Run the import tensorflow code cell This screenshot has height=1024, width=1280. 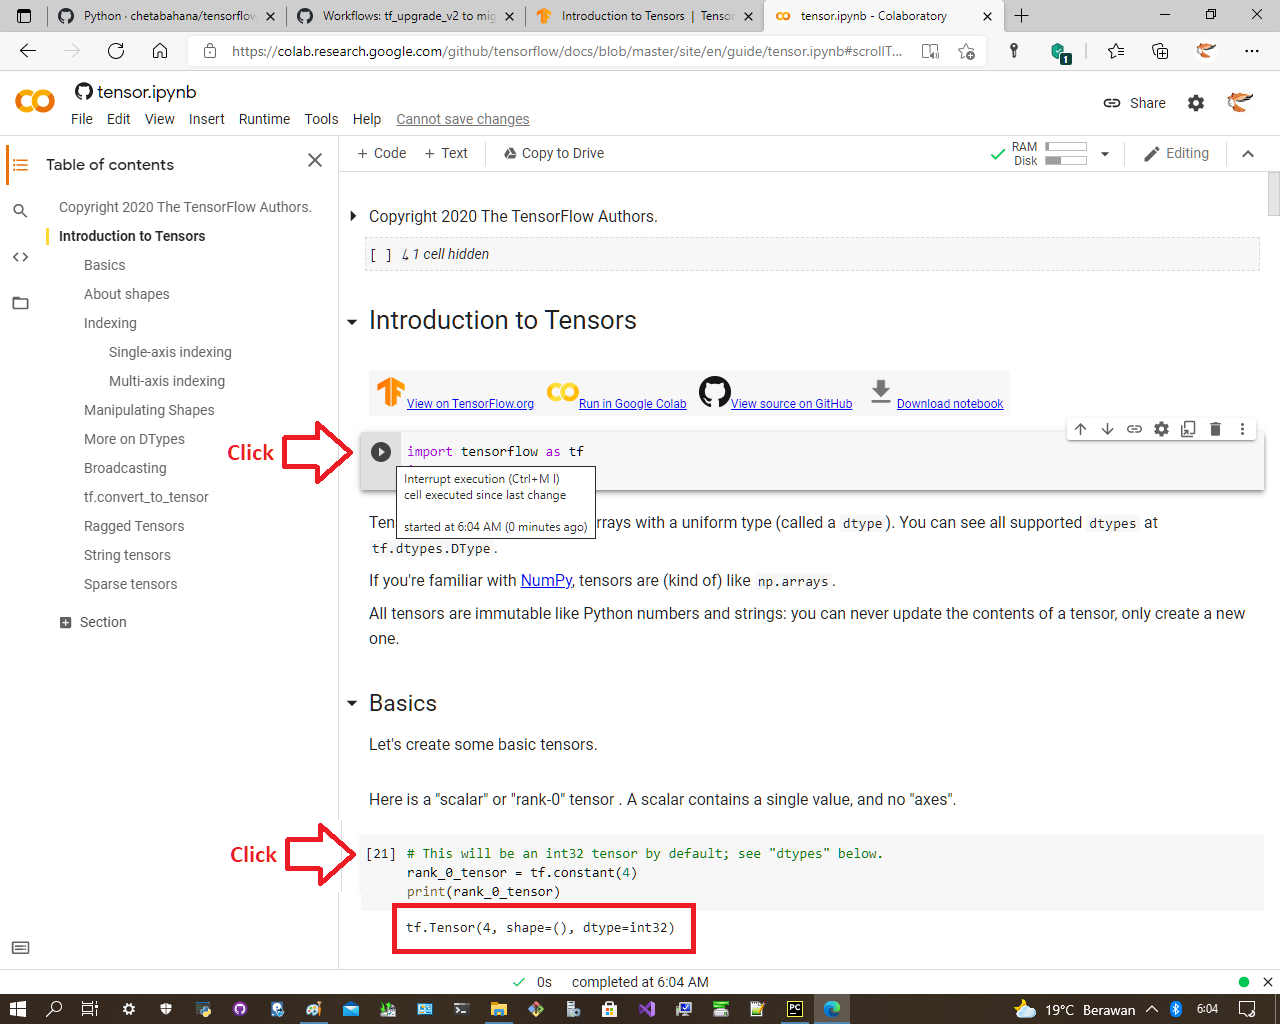tap(381, 452)
